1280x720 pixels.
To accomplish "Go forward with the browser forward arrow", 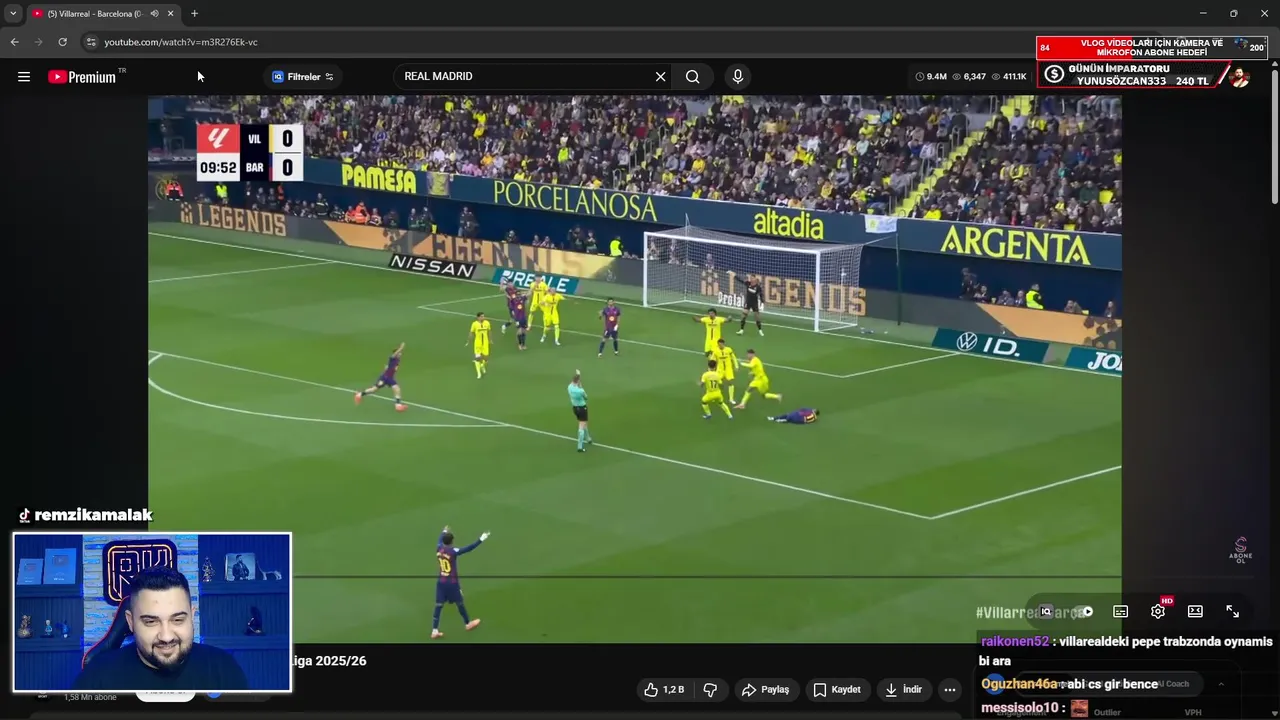I will 38,42.
